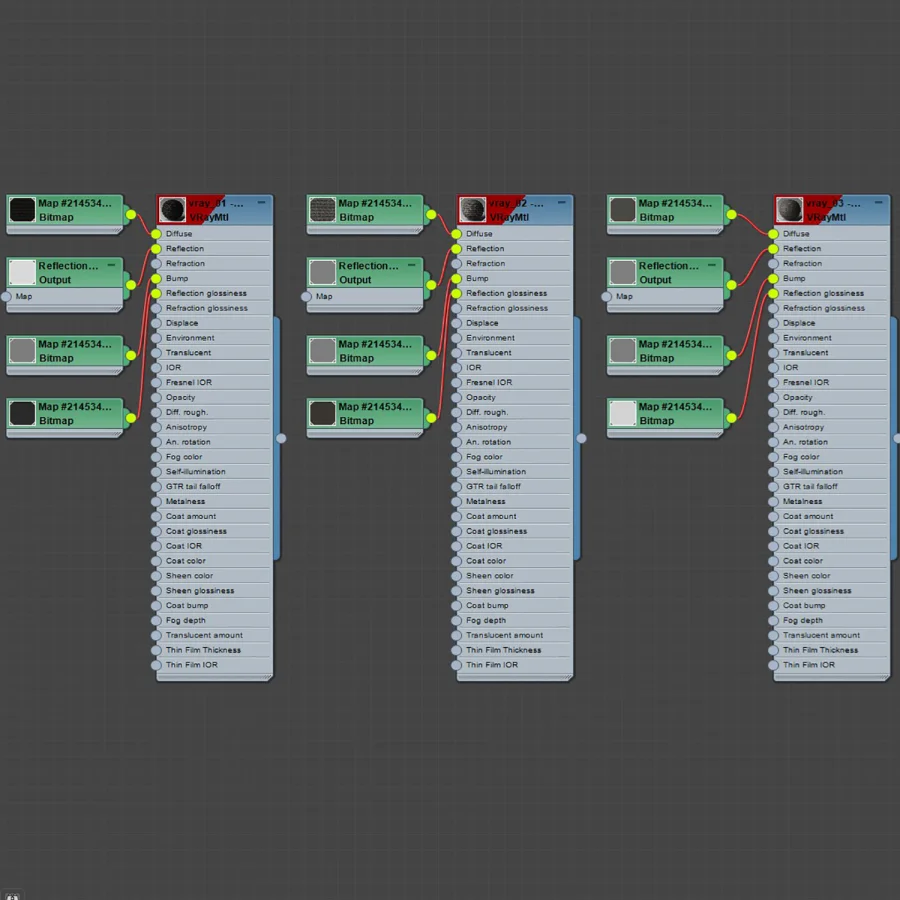Click the Reflection glossiness socket on vray_01

point(156,293)
